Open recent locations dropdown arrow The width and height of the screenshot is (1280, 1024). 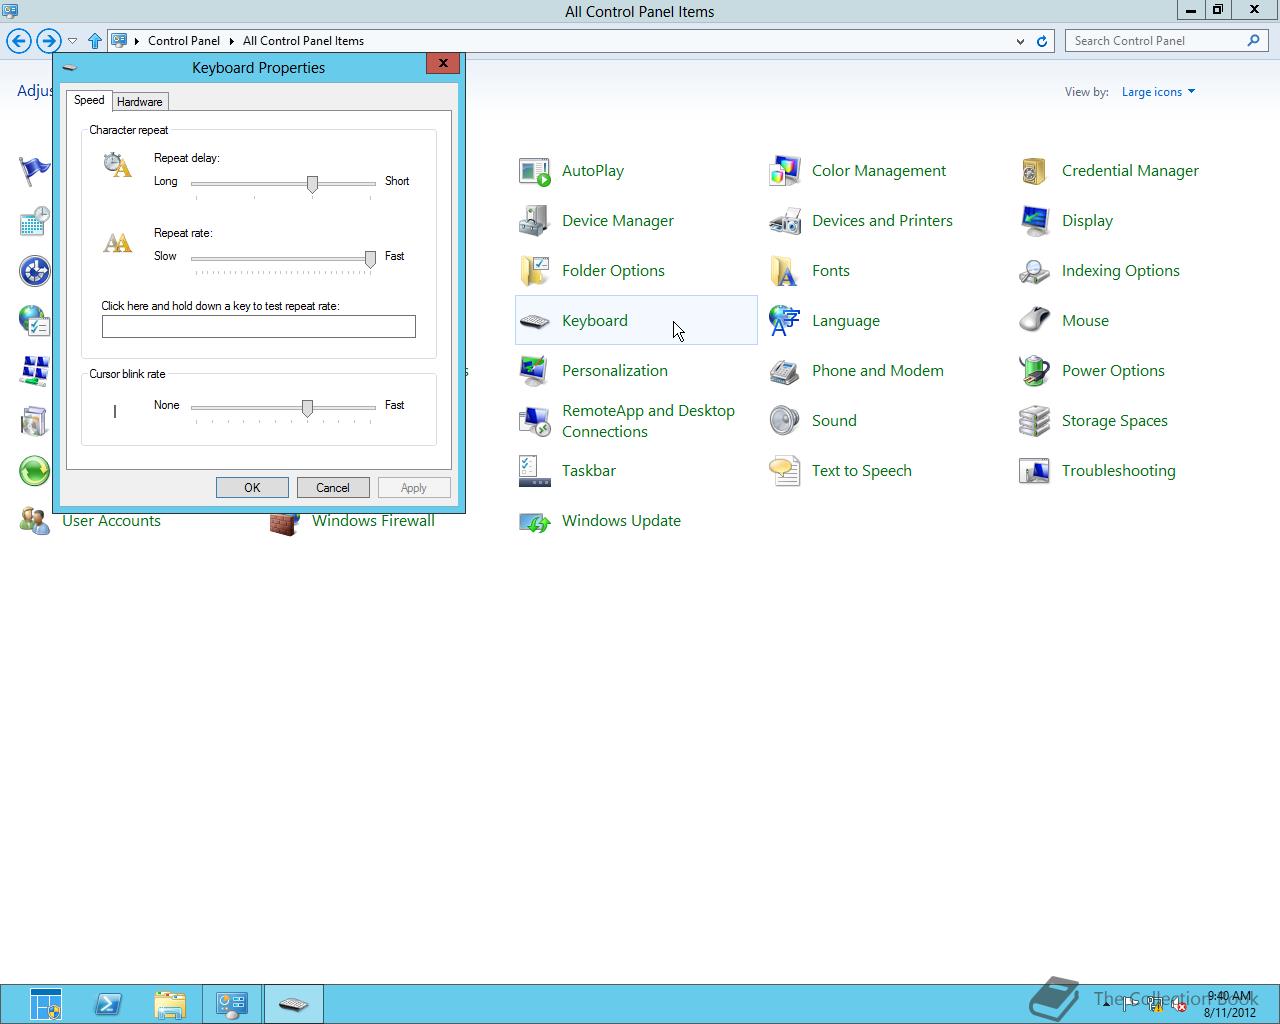click(72, 41)
